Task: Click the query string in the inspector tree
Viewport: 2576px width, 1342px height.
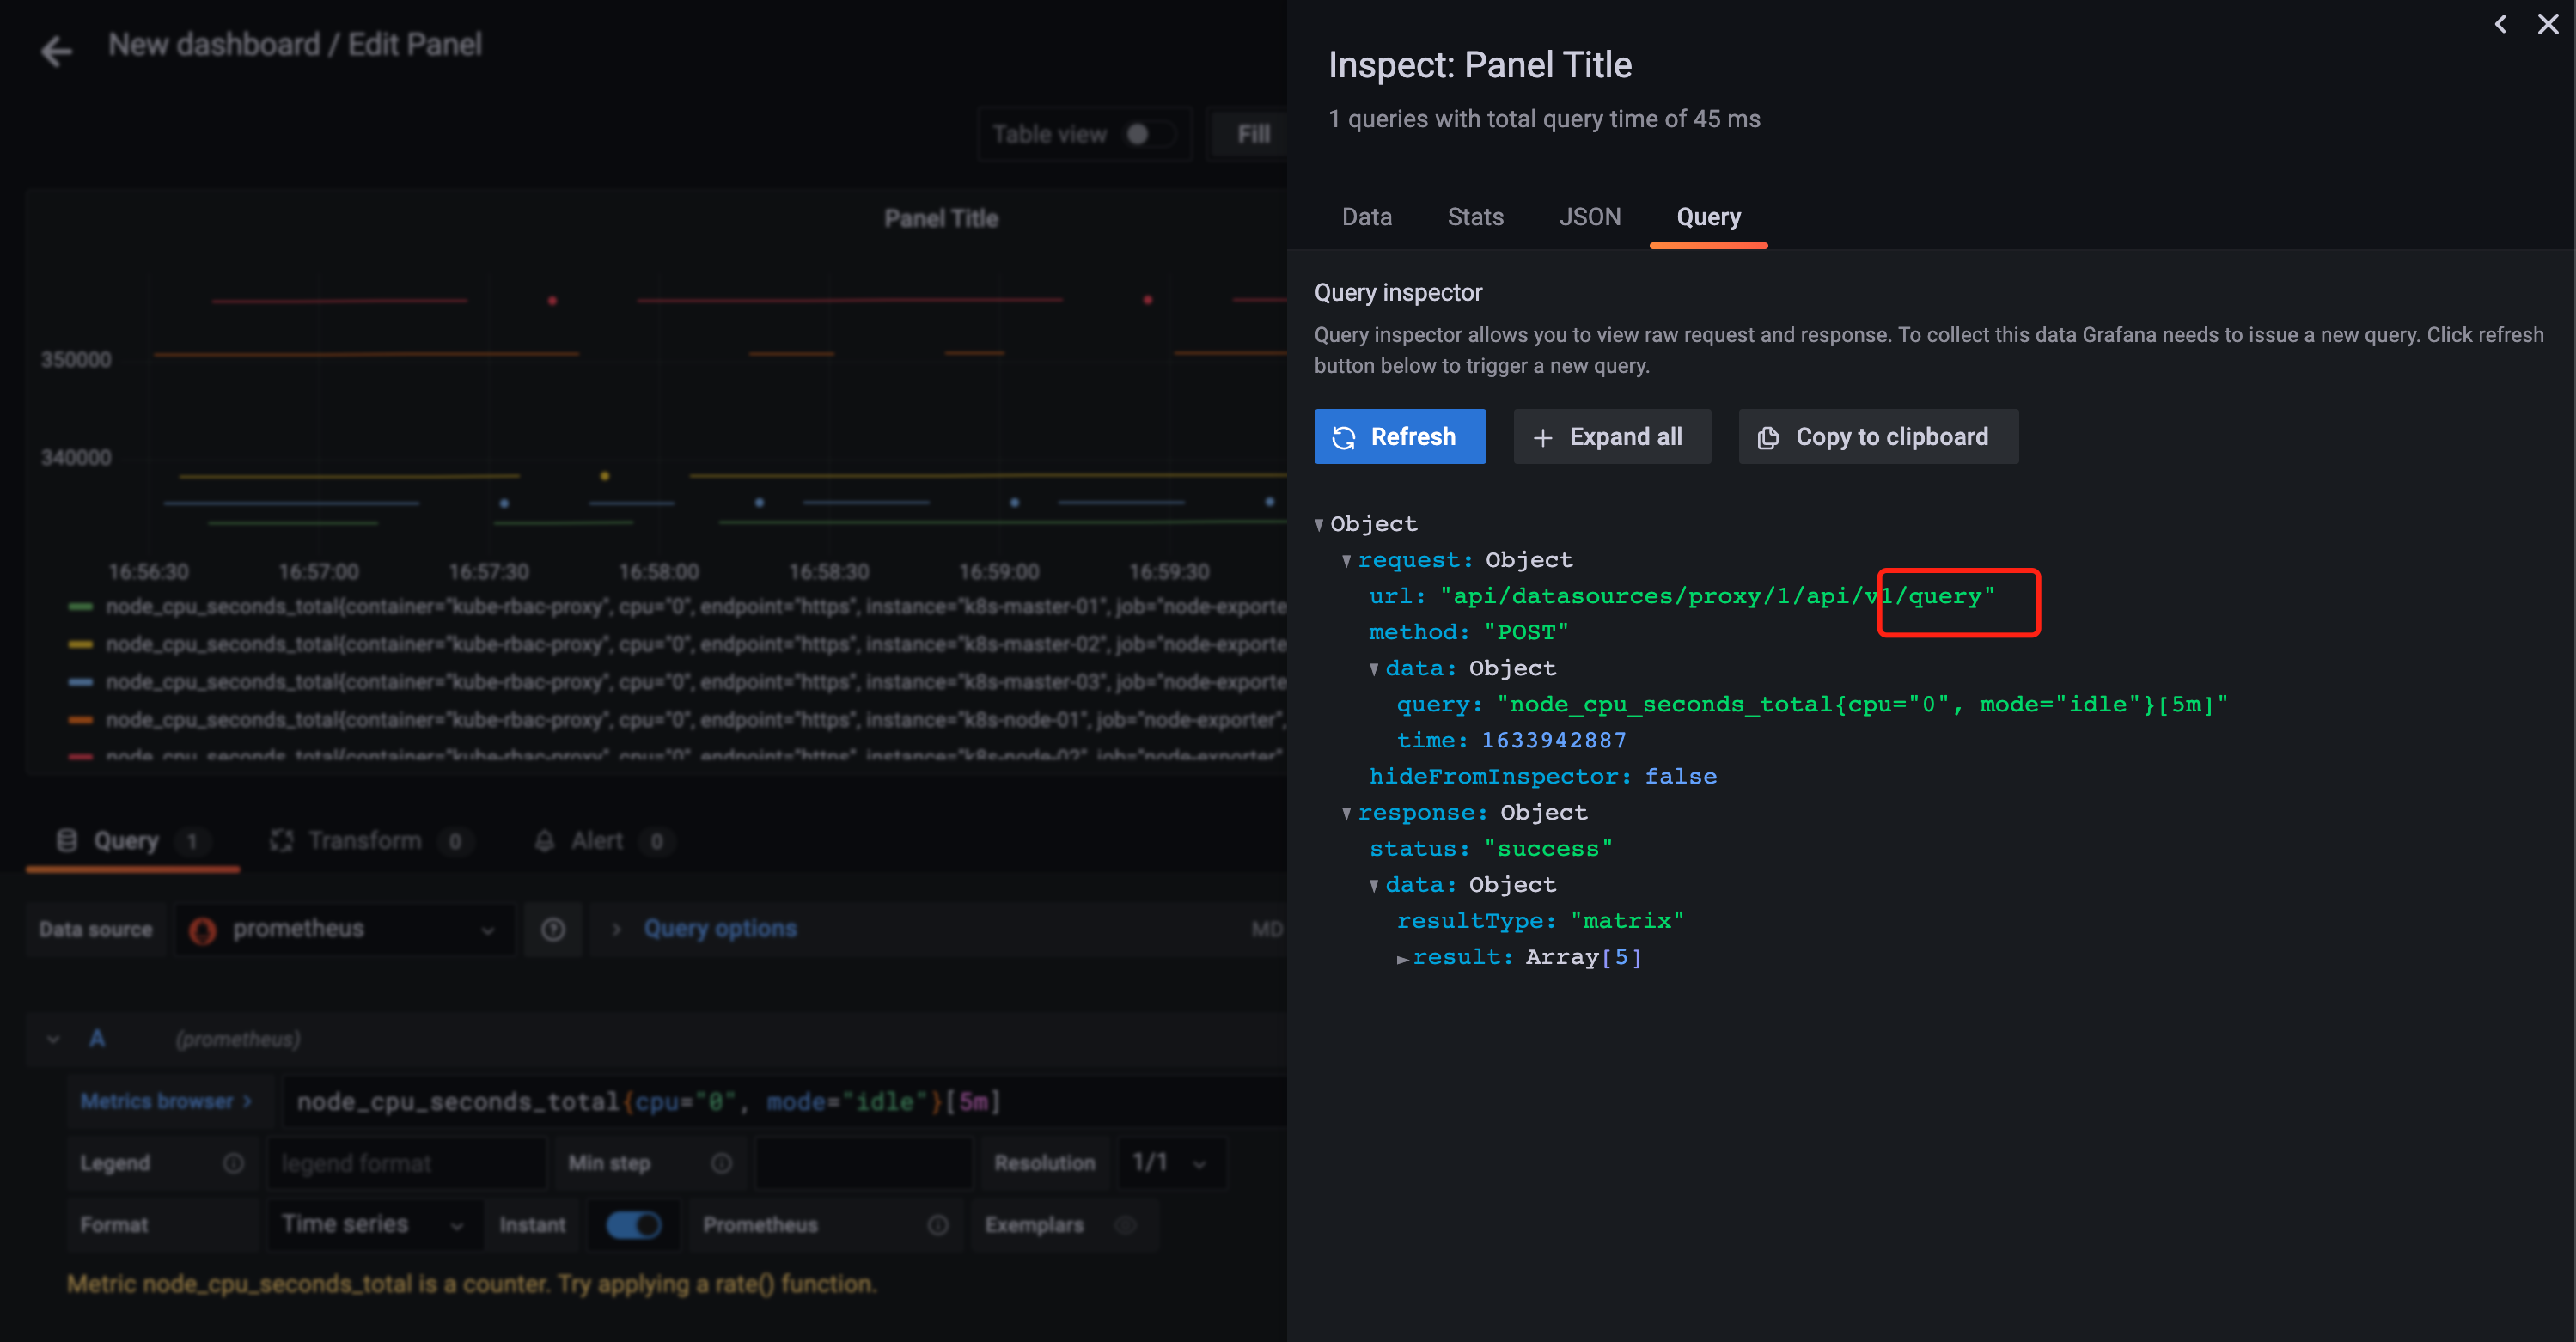Action: [x=1862, y=704]
